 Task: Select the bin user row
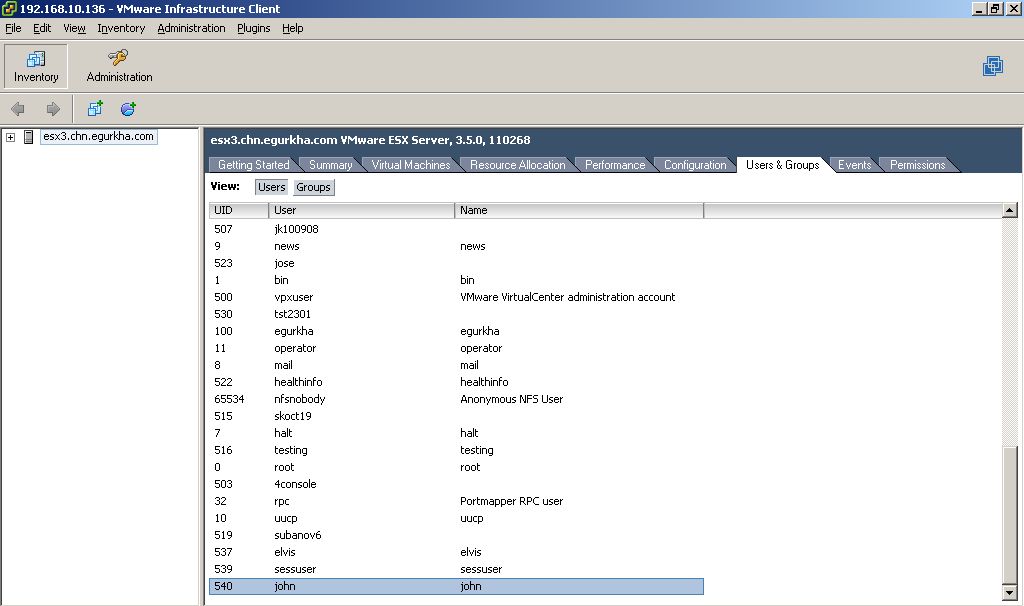(x=456, y=280)
